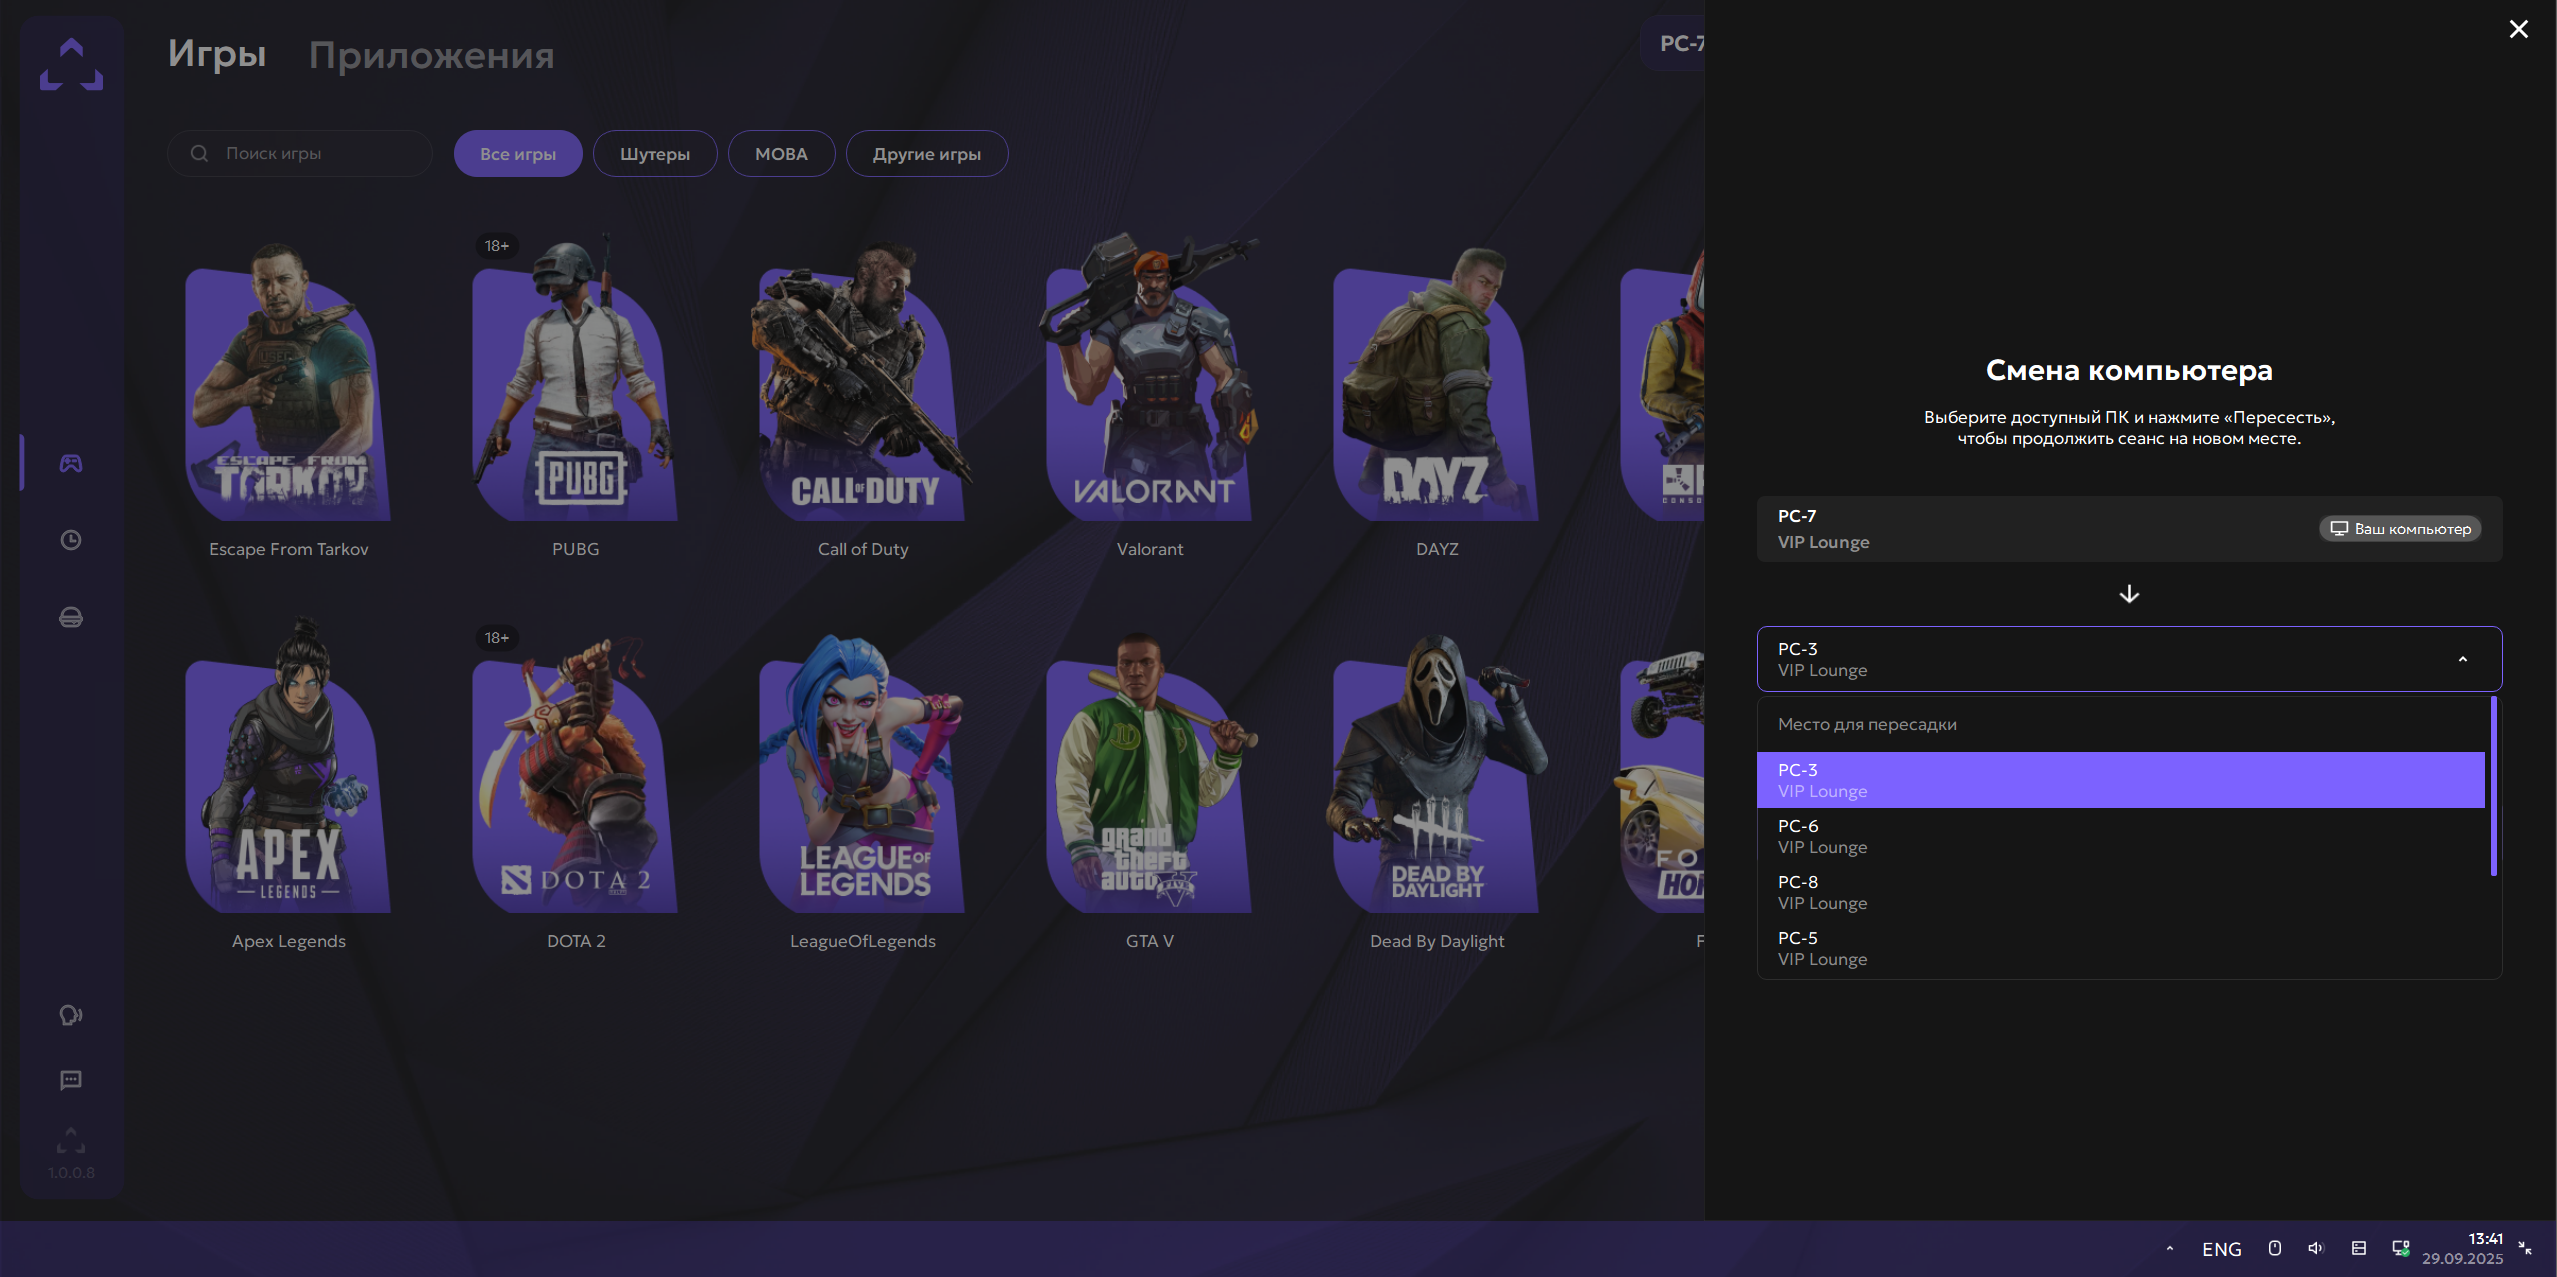Open the games controller icon in sidebar
Image resolution: width=2557 pixels, height=1277 pixels.
coord(71,463)
